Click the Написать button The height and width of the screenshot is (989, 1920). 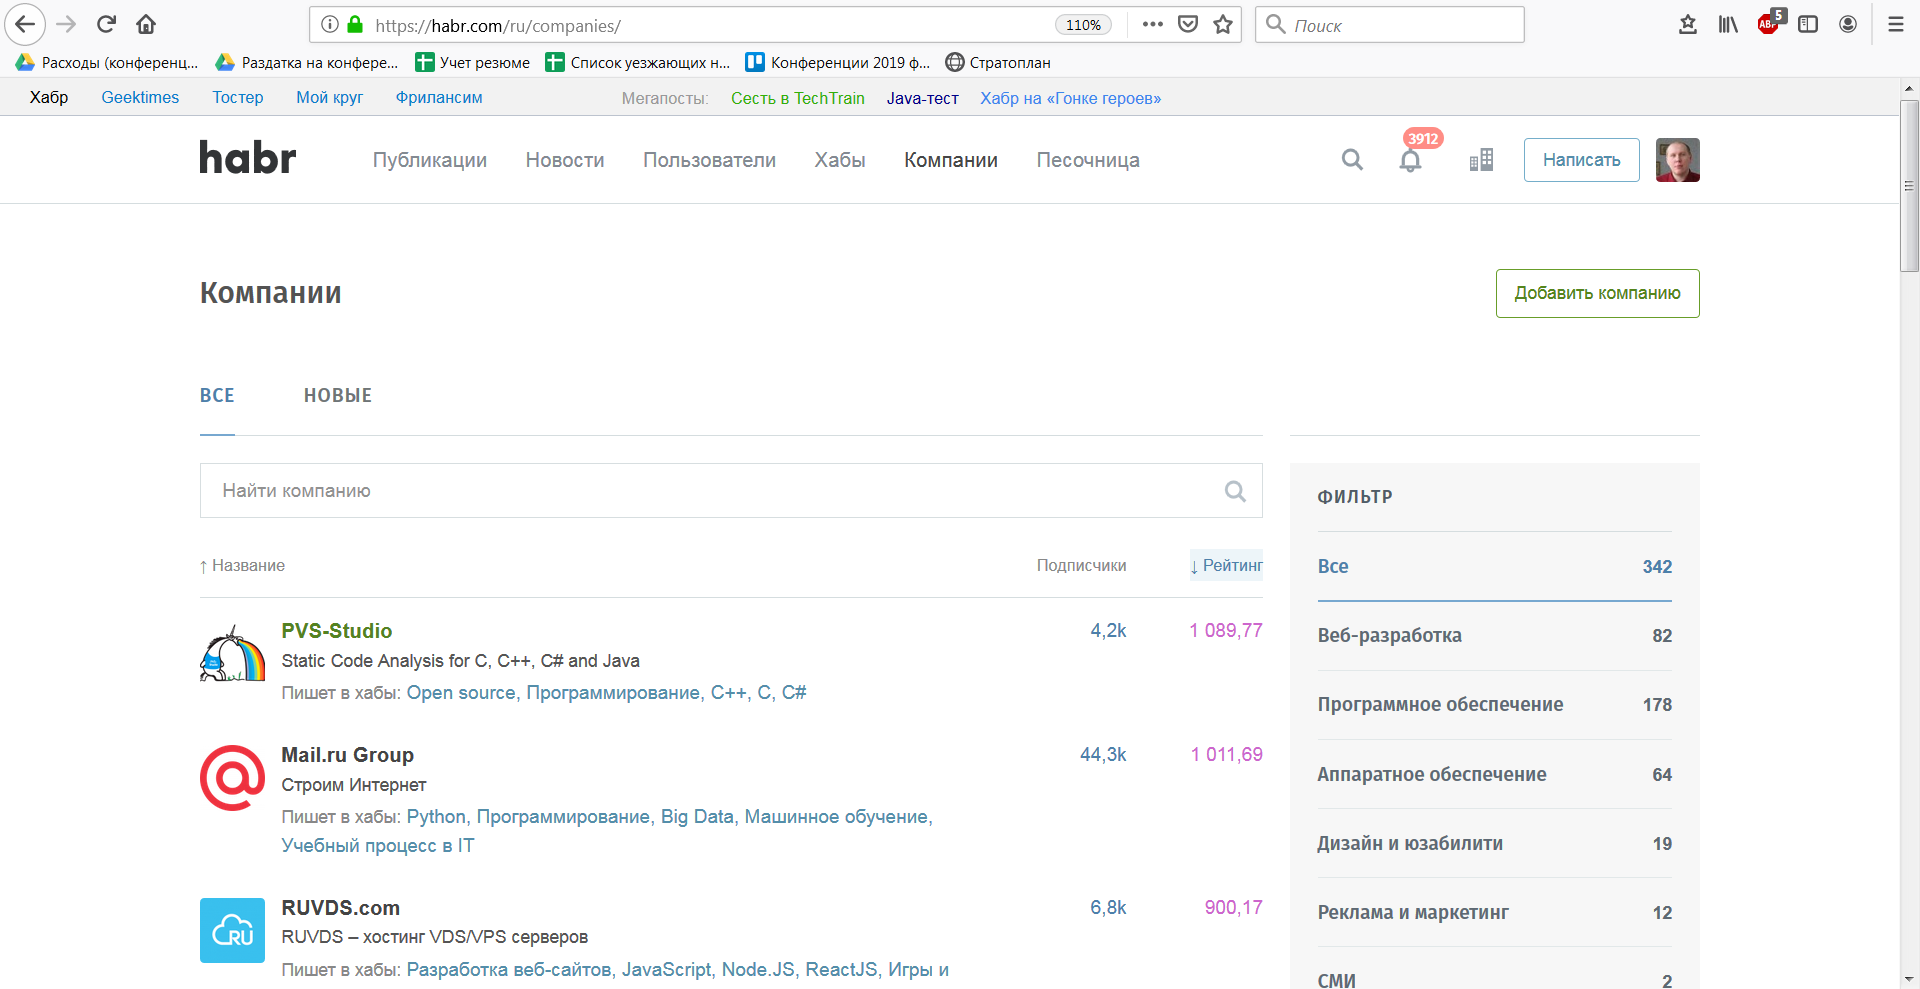[x=1581, y=160]
